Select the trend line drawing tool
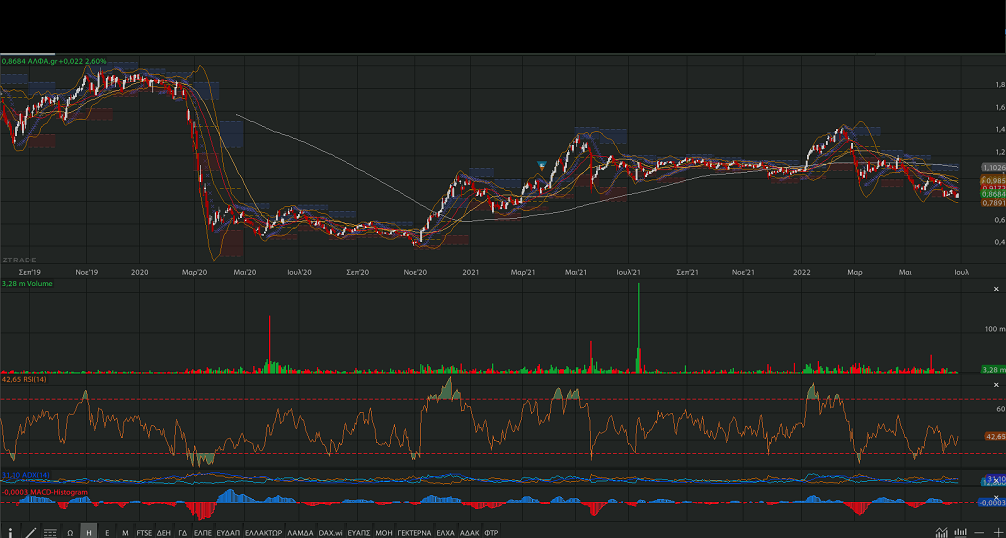This screenshot has height=538, width=1006. tap(30, 532)
